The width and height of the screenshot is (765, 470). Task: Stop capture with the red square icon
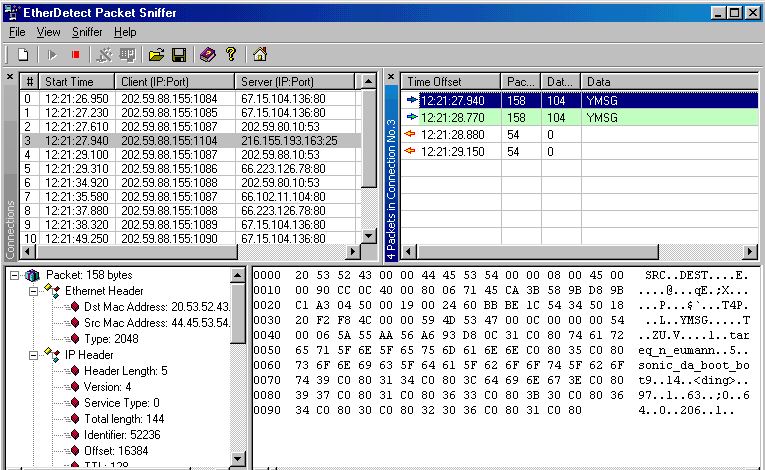click(75, 55)
